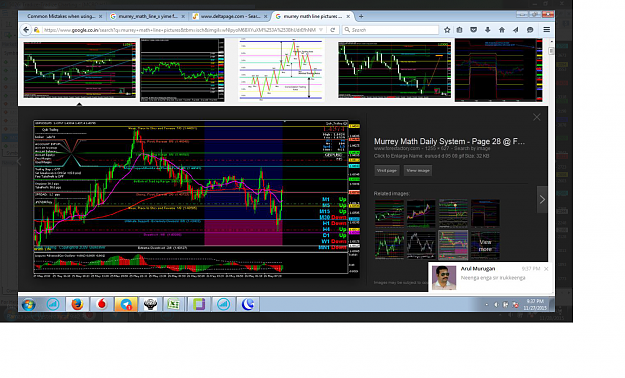Go to next image with right arrow
The width and height of the screenshot is (625, 378).
coord(542,199)
